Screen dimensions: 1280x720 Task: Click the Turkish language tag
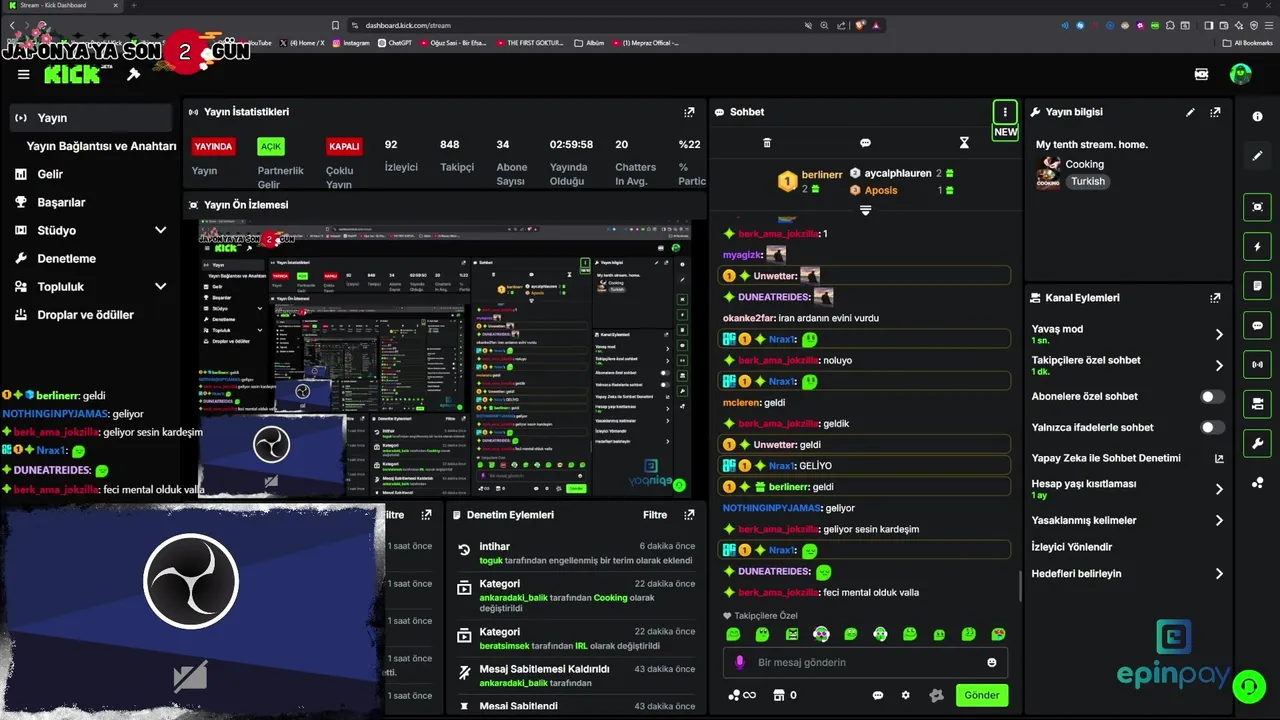click(1088, 182)
